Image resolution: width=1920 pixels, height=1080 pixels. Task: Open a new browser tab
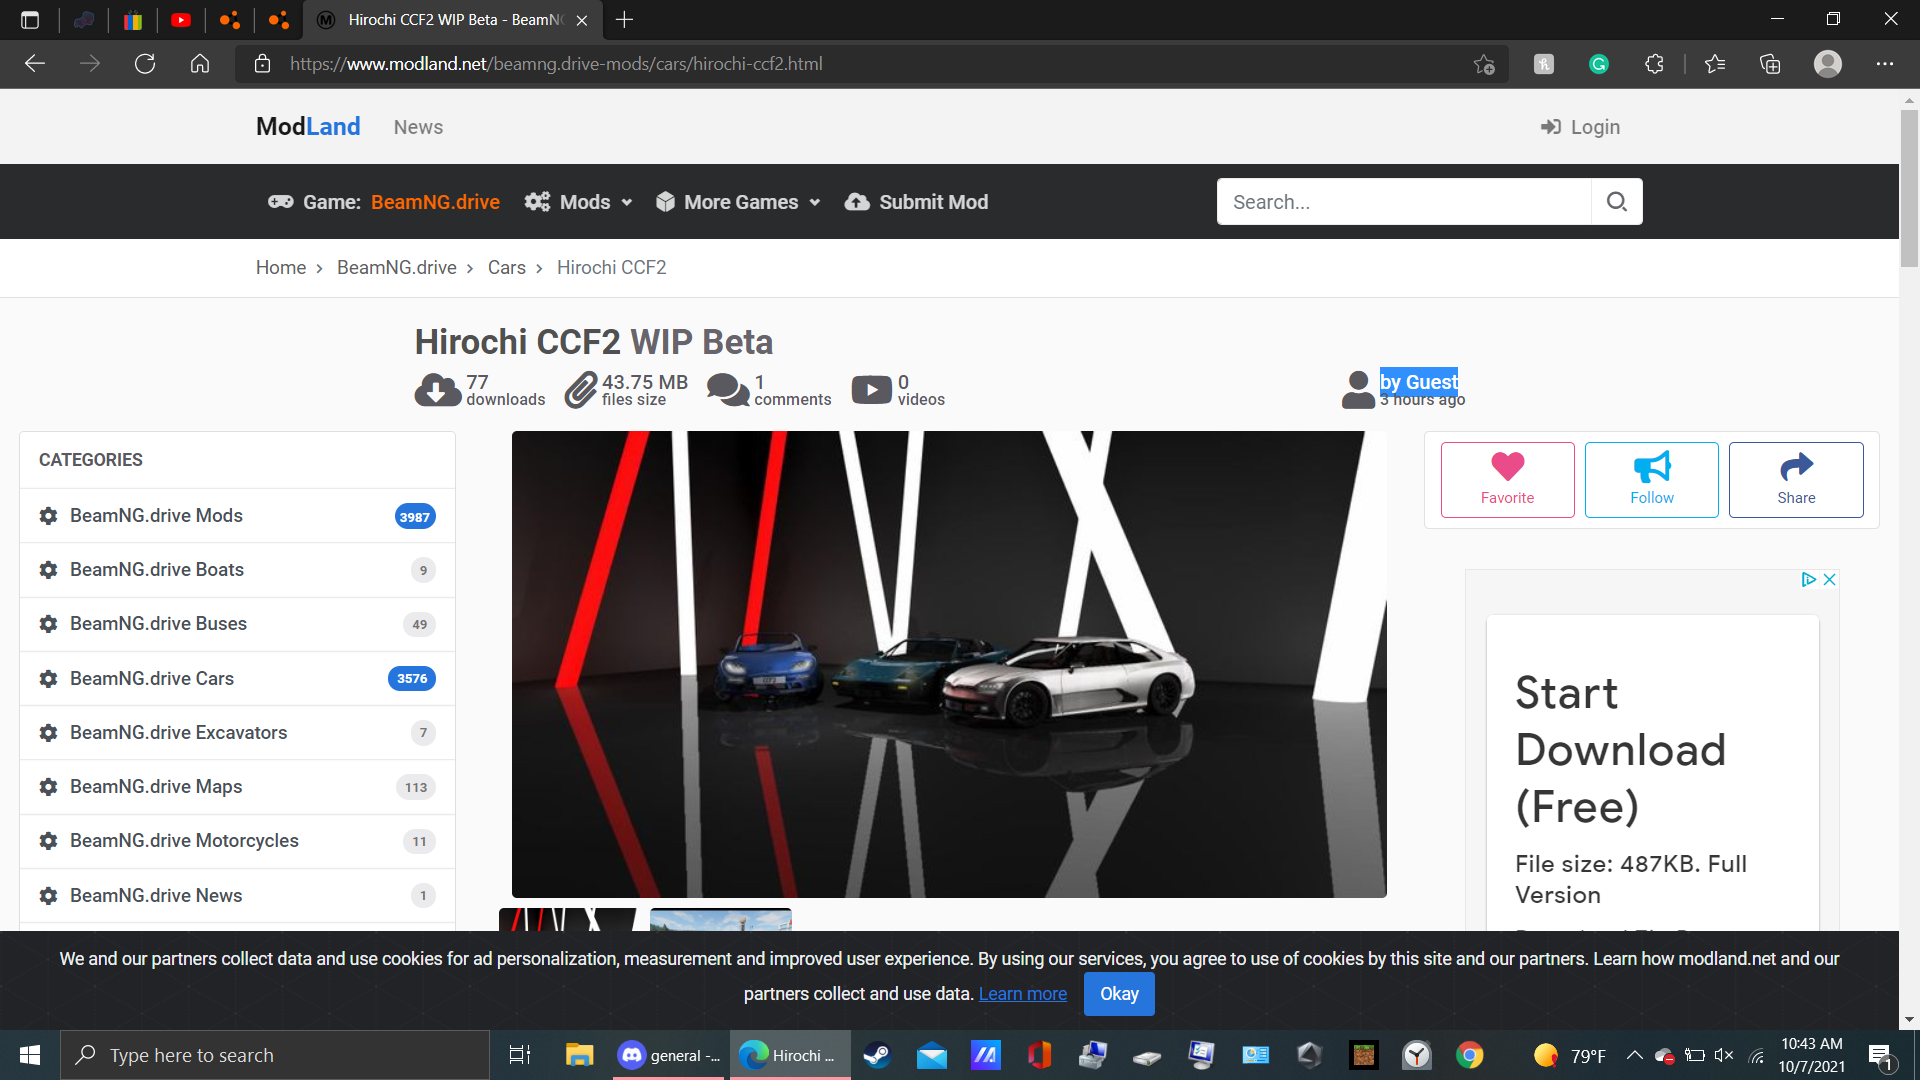tap(624, 20)
